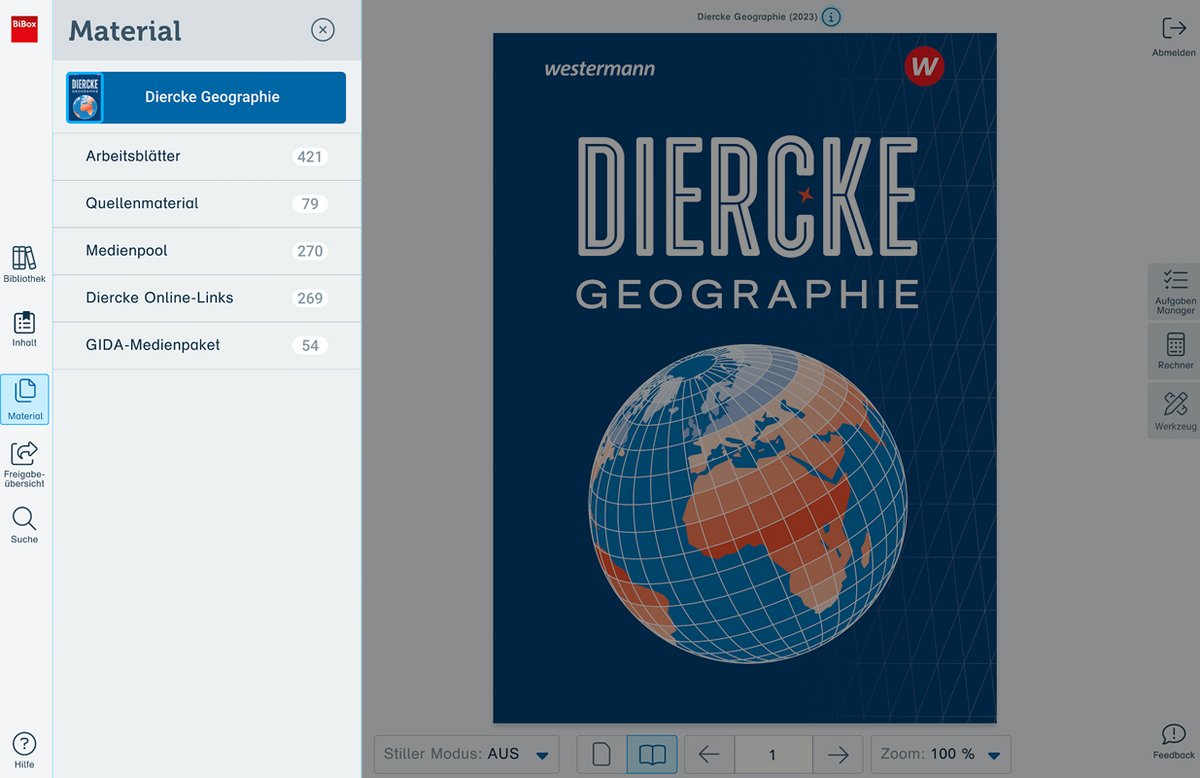Open the Inhalt contents icon

(x=24, y=328)
